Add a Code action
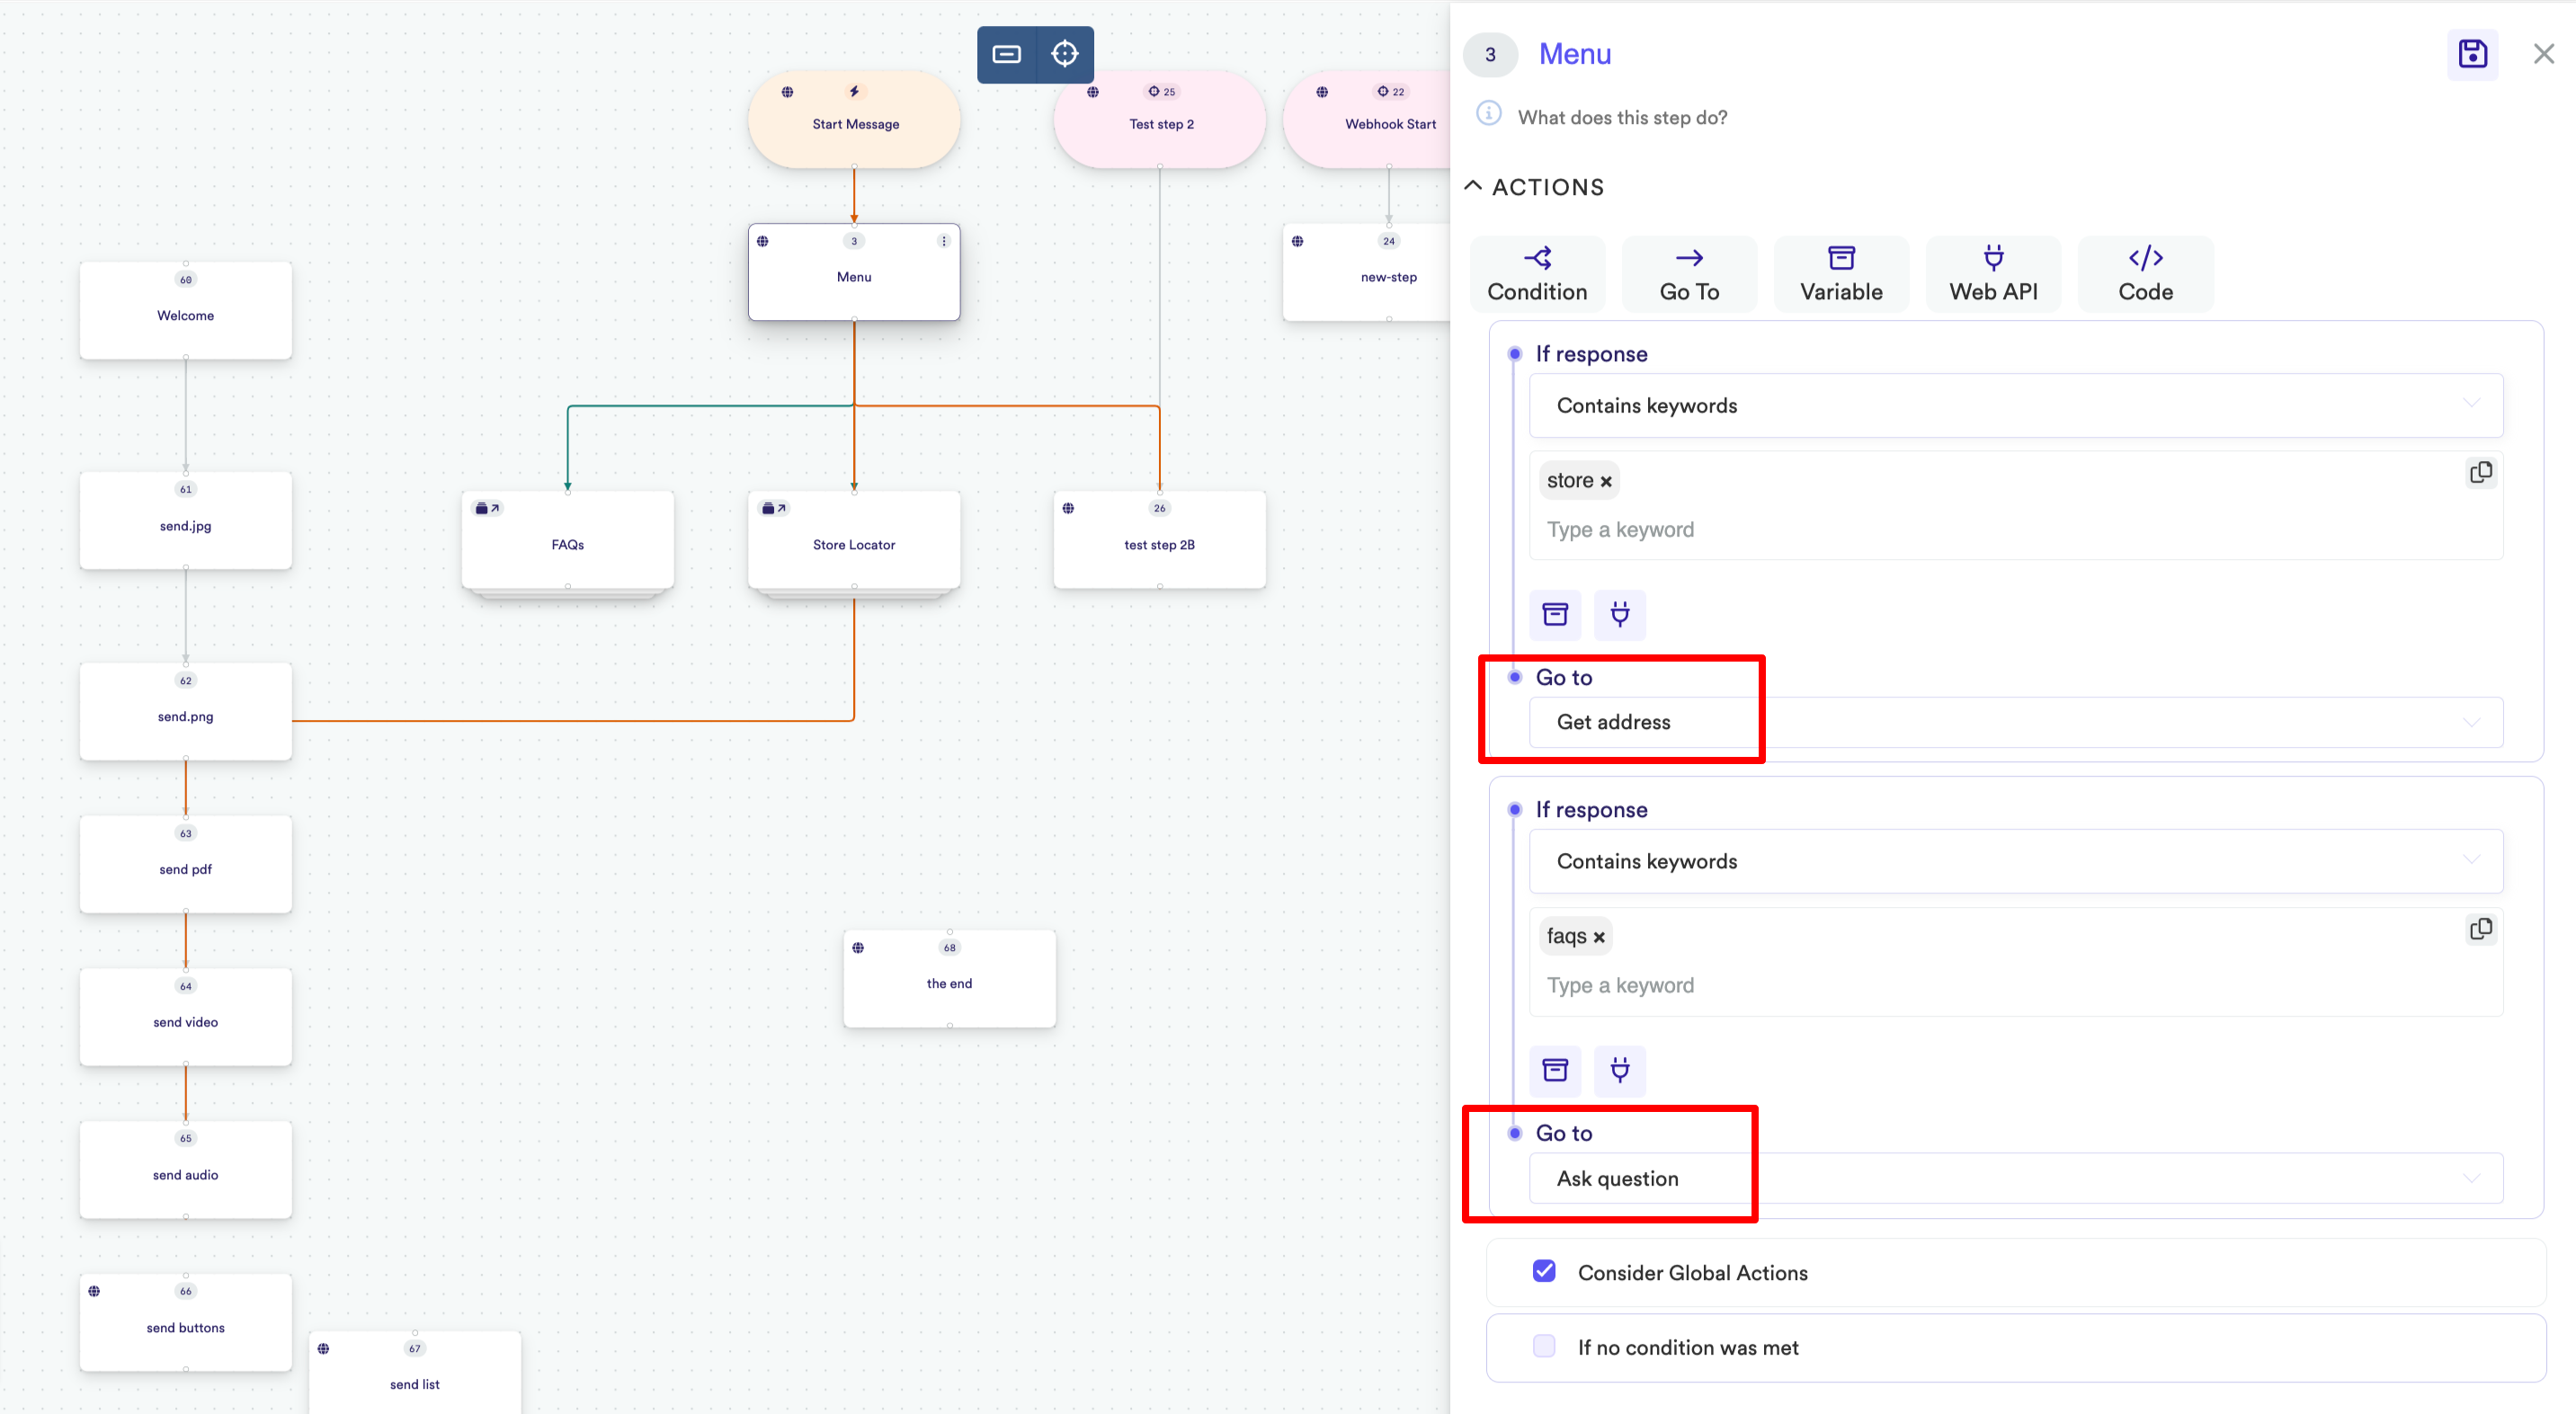This screenshot has height=1414, width=2576. [2145, 274]
